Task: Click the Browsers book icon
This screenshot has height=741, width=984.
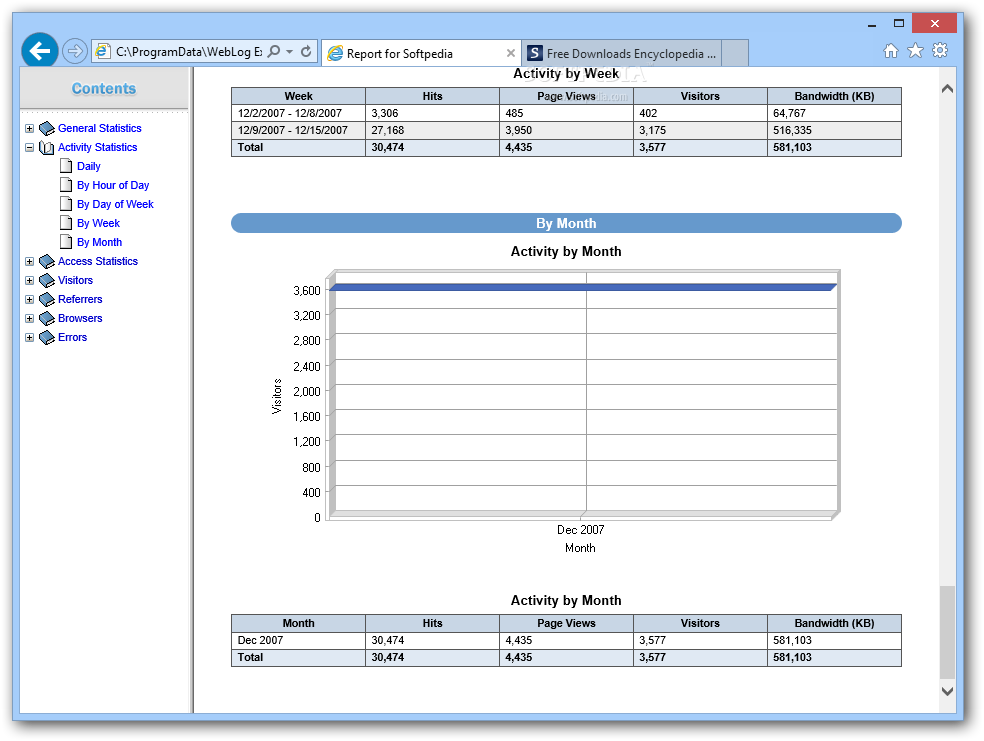Action: pyautogui.click(x=46, y=319)
